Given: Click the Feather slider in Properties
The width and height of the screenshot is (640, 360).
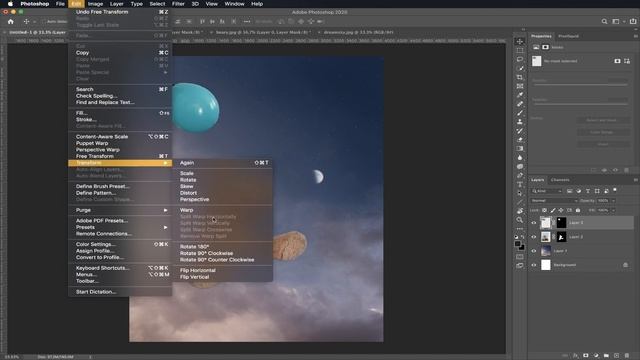Looking at the screenshot, I should click(580, 104).
